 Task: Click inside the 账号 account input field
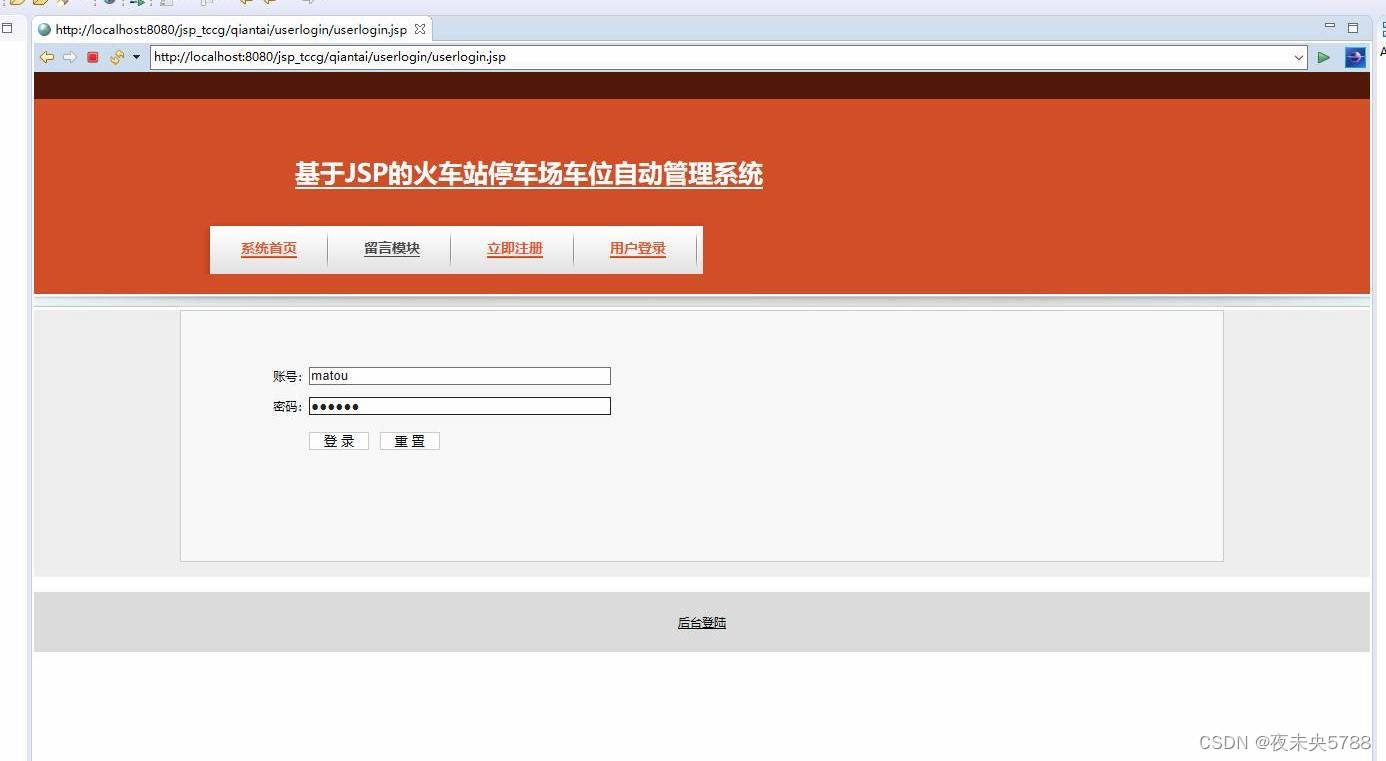coord(459,375)
